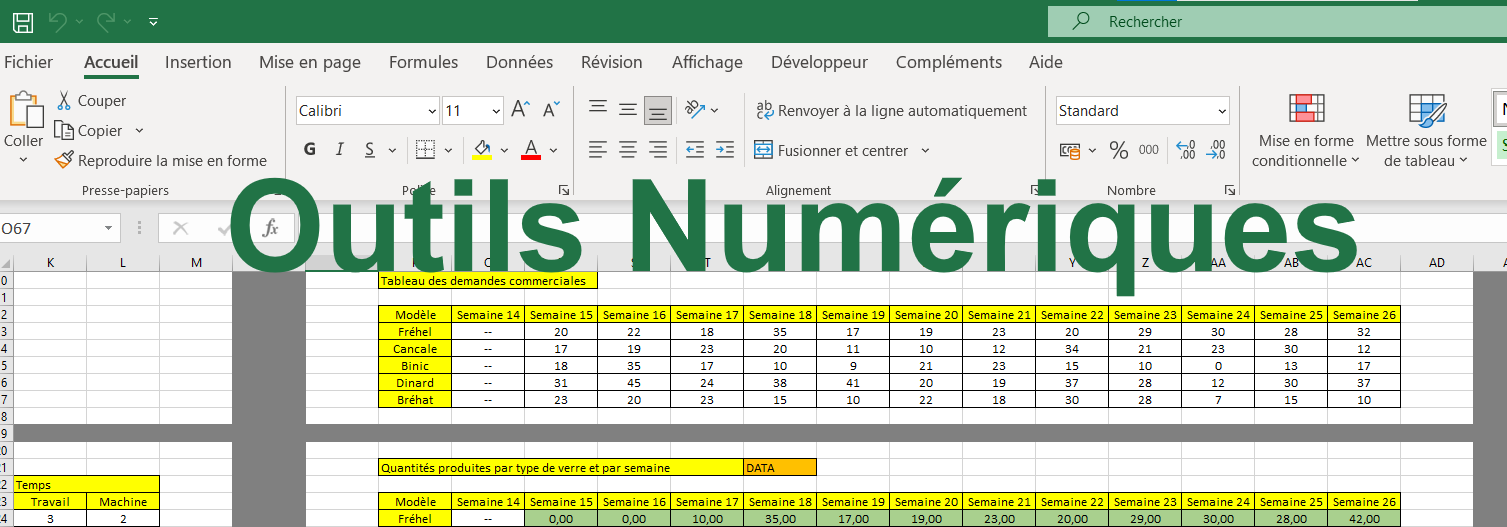
Task: Open the Calibri font name dropdown
Action: point(432,111)
